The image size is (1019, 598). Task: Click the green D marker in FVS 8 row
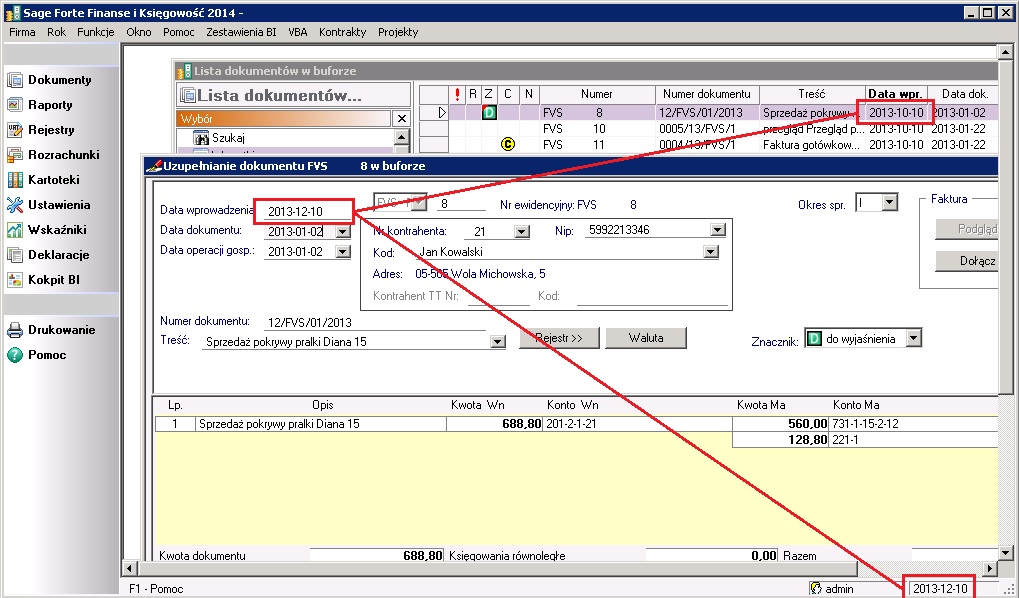(489, 112)
